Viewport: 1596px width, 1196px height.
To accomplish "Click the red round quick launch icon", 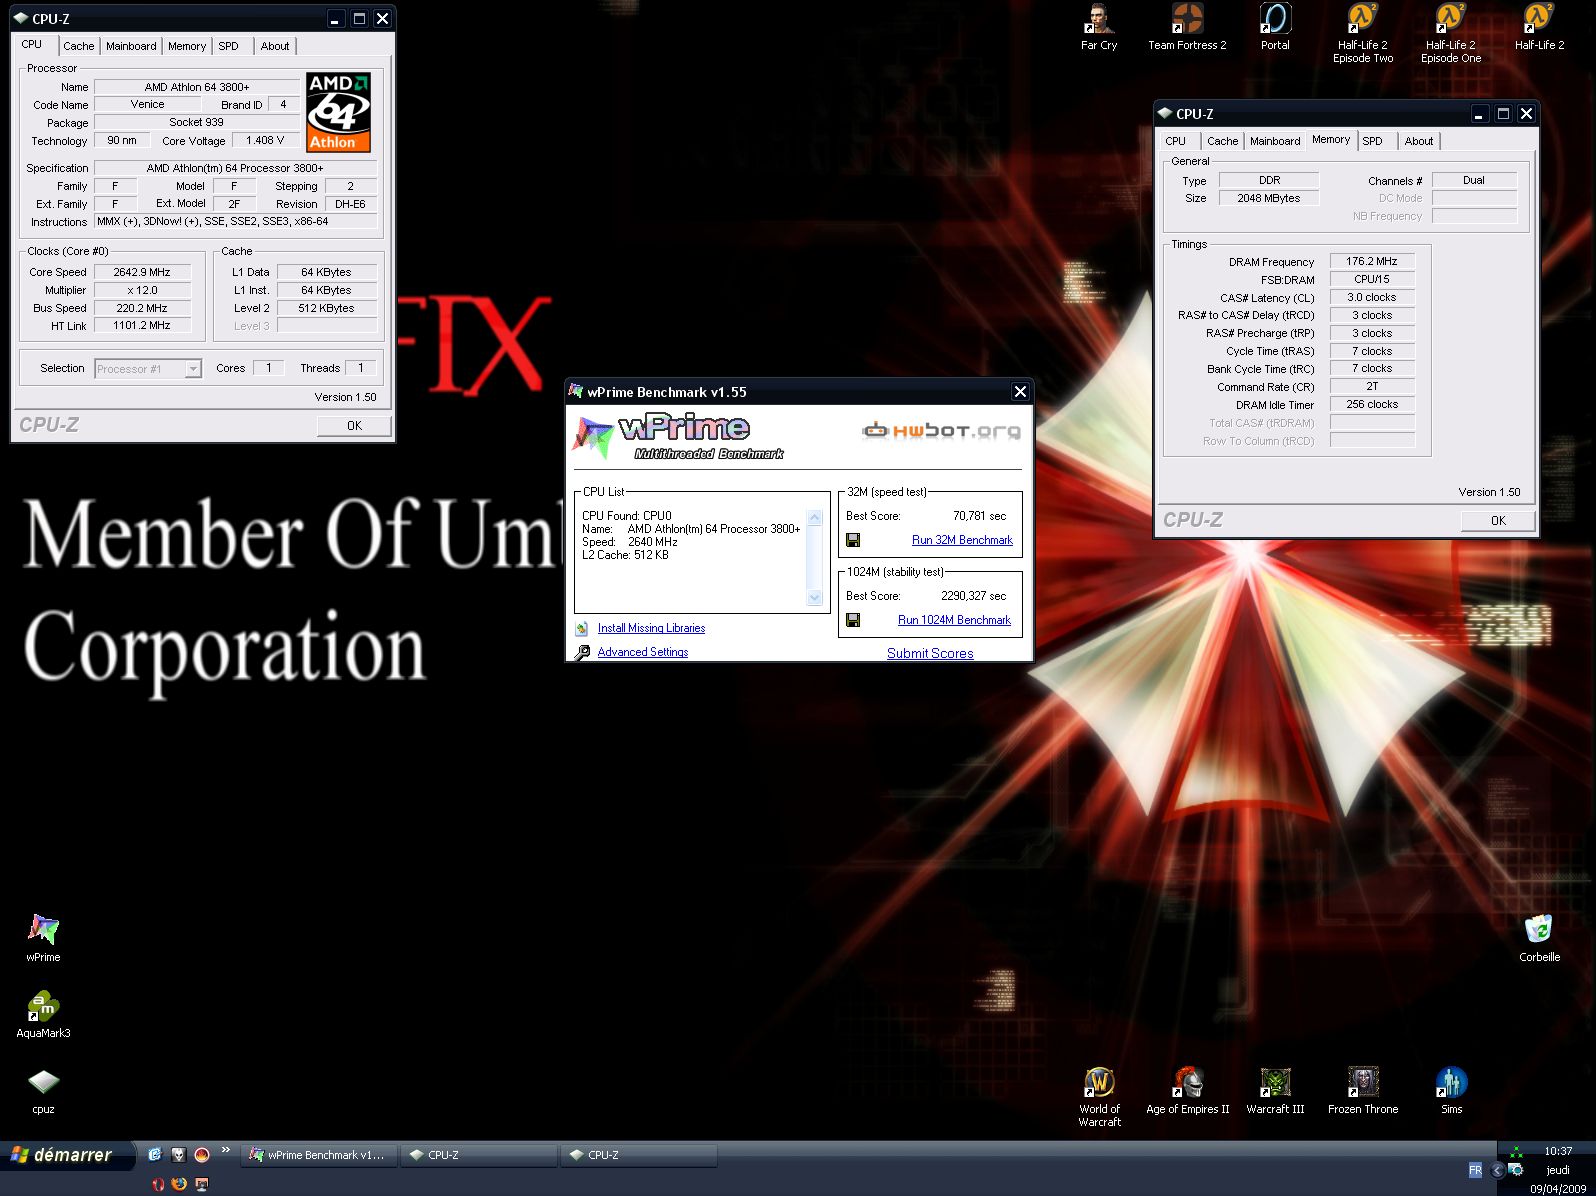I will [201, 1154].
